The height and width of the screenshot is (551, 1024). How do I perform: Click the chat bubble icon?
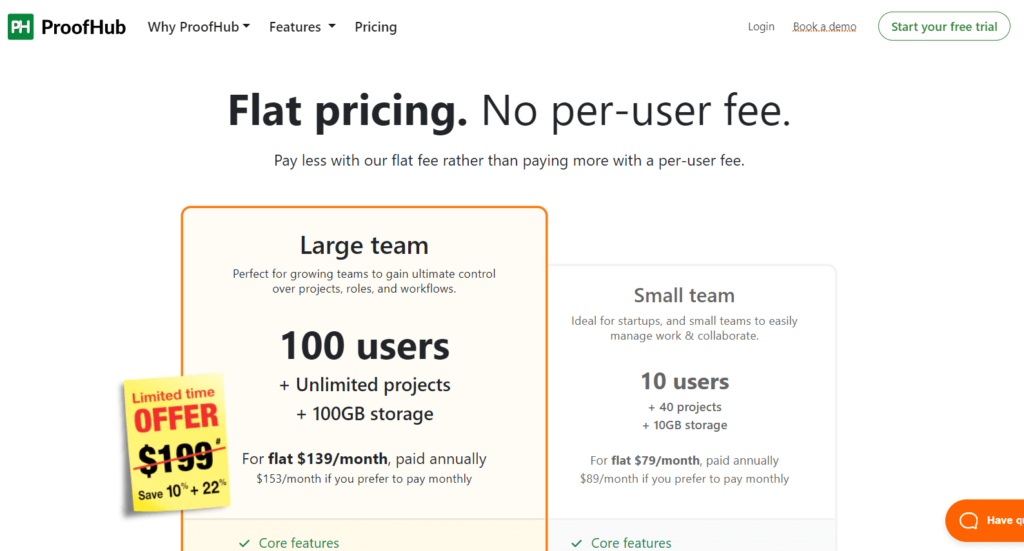(968, 520)
